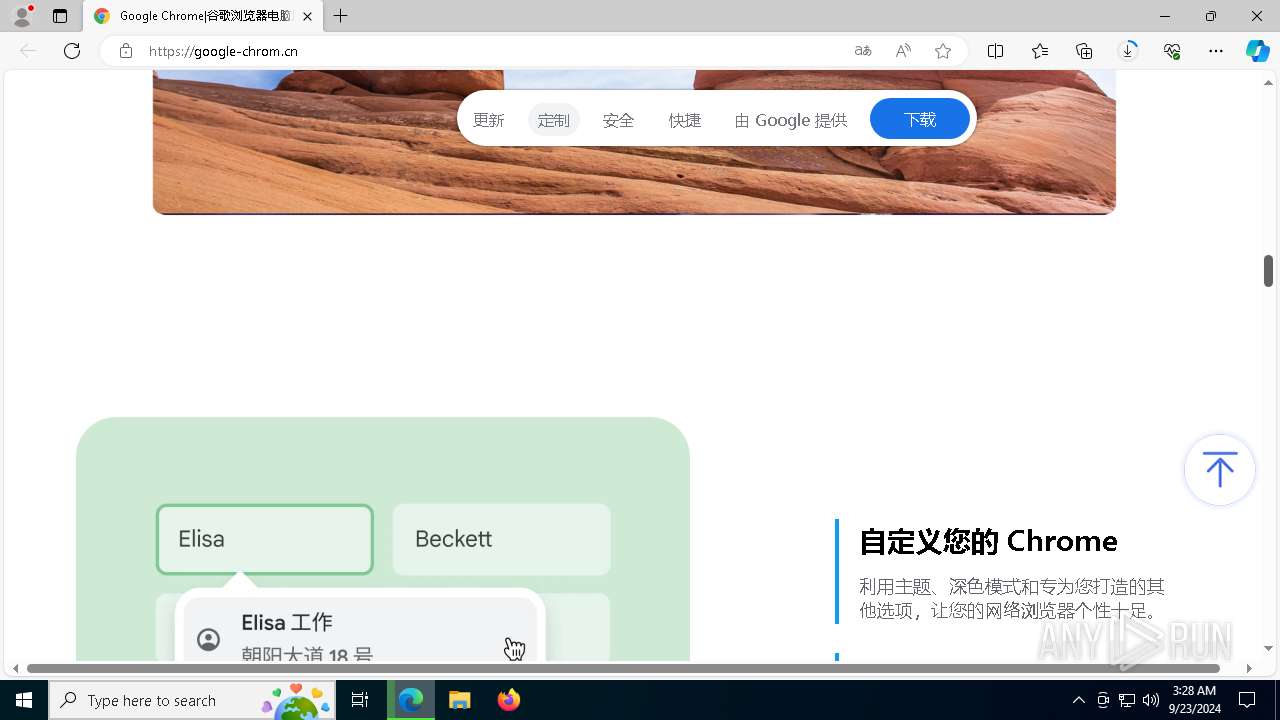Open Settings and more ellipsis menu
Viewport: 1280px width, 720px height.
point(1216,51)
